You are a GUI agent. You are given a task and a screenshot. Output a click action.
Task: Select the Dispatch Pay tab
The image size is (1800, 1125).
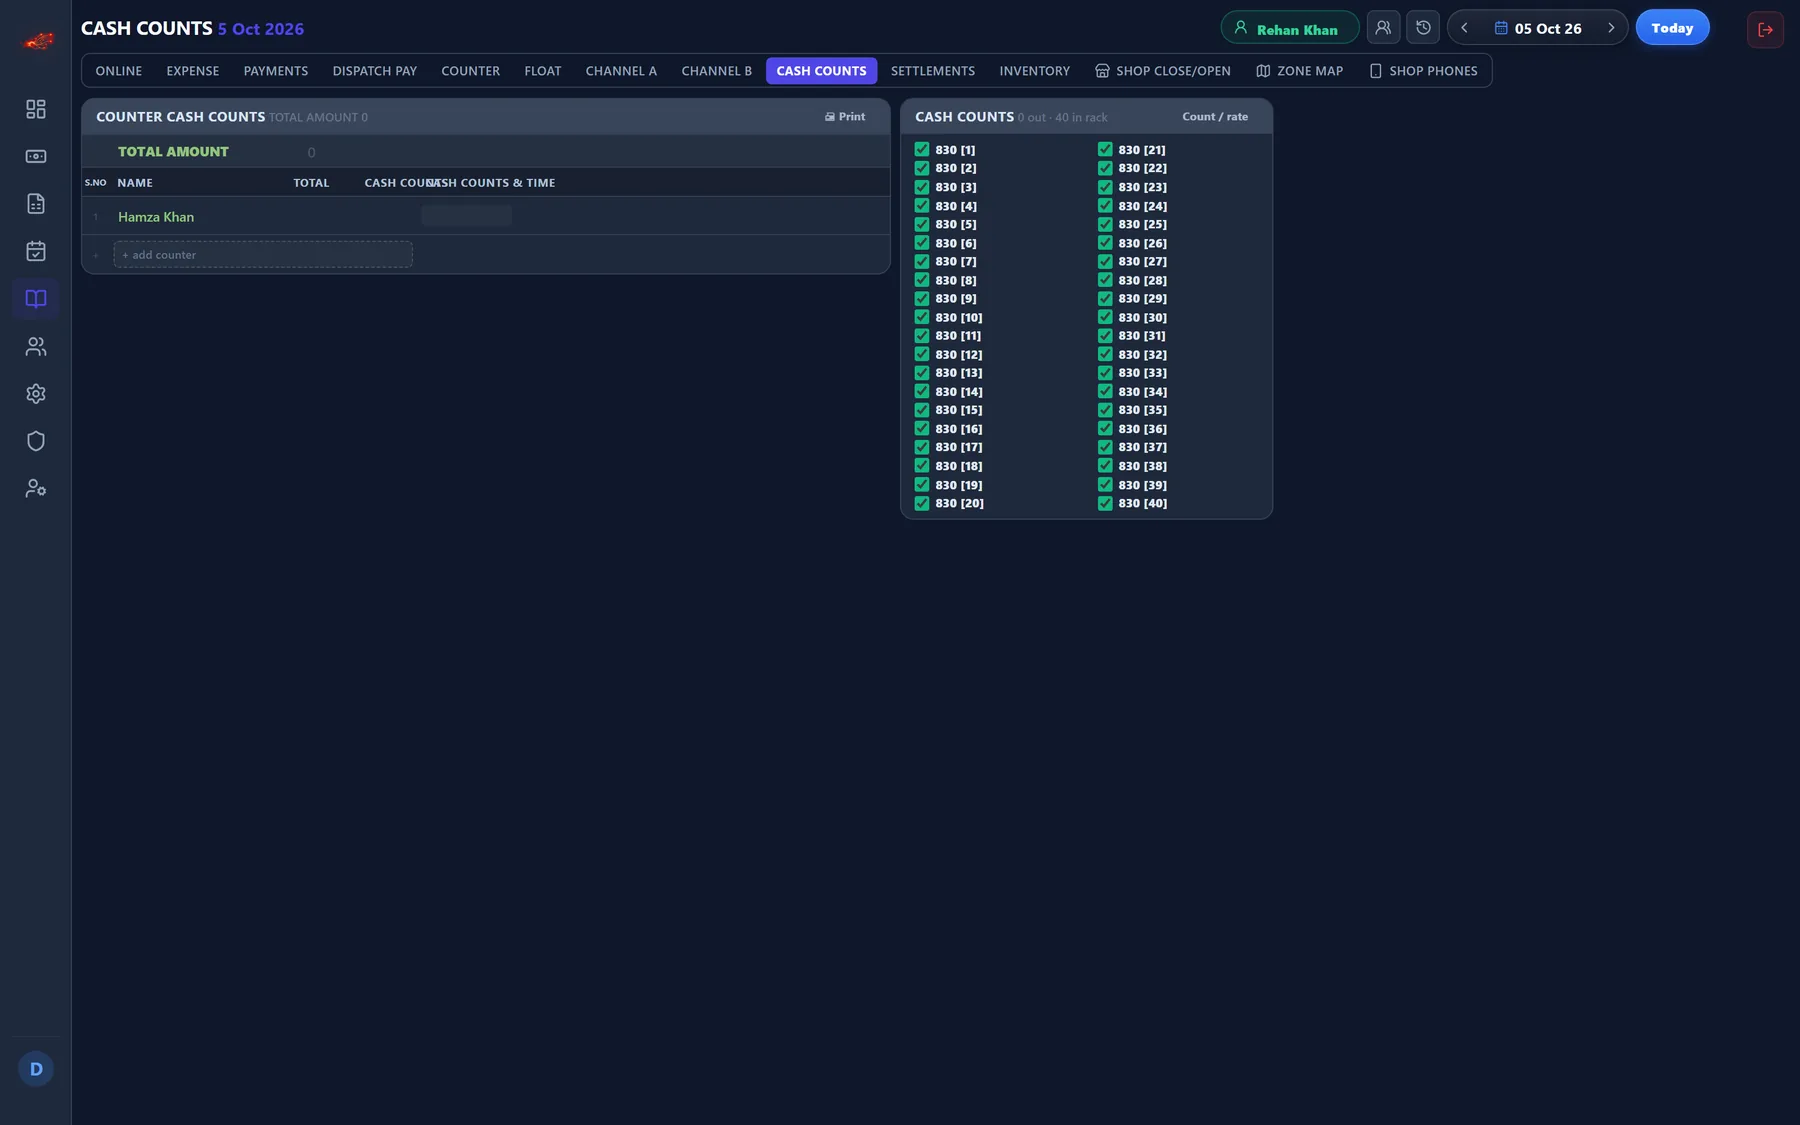[375, 71]
